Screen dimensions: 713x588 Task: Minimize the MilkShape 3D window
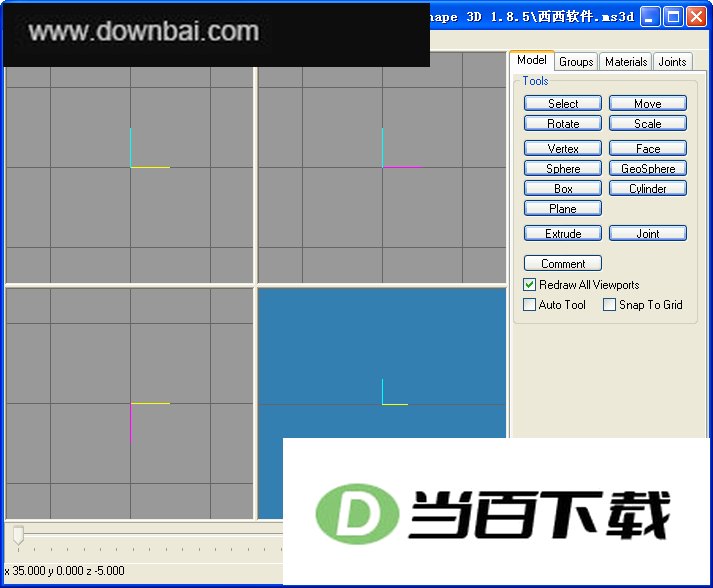click(649, 17)
